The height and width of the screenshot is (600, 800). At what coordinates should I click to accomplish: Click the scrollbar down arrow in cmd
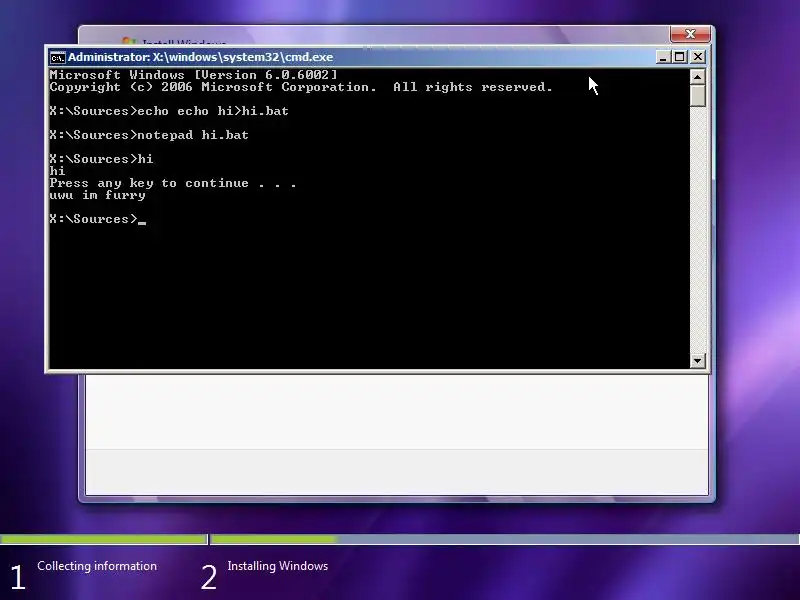click(x=697, y=360)
